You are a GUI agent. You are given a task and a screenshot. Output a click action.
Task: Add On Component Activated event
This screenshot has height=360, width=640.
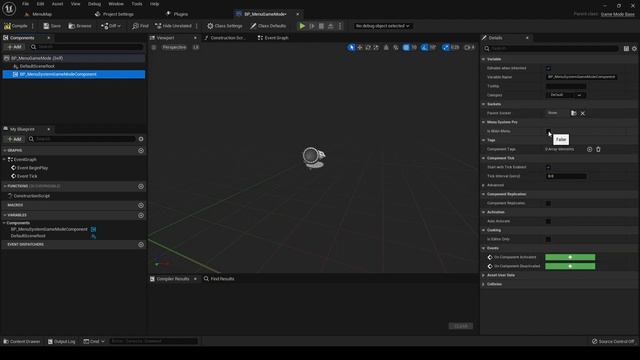coord(570,257)
